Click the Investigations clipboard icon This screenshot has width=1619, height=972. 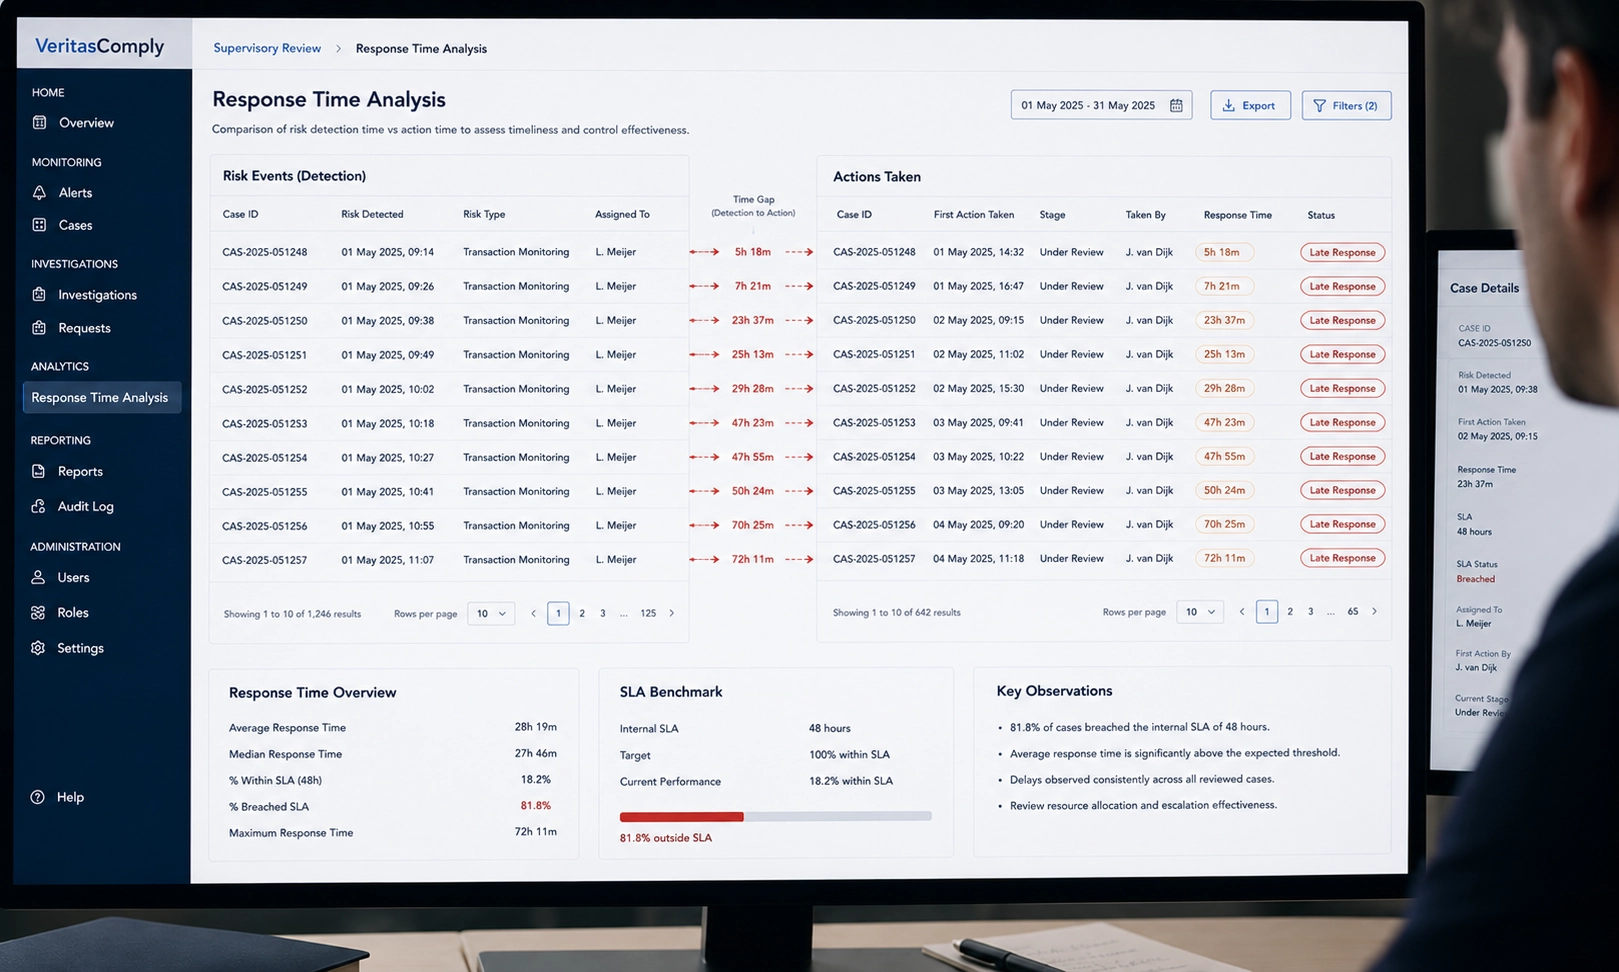point(39,294)
